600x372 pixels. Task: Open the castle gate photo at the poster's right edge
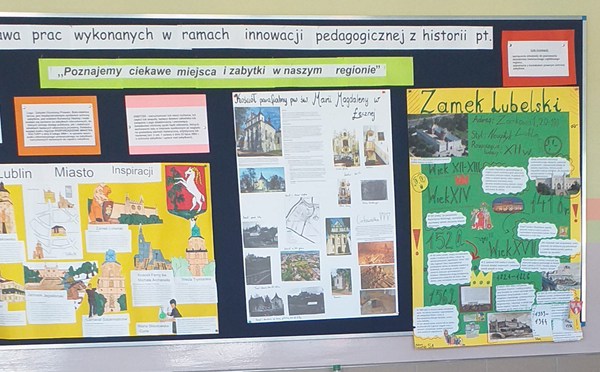(558, 184)
